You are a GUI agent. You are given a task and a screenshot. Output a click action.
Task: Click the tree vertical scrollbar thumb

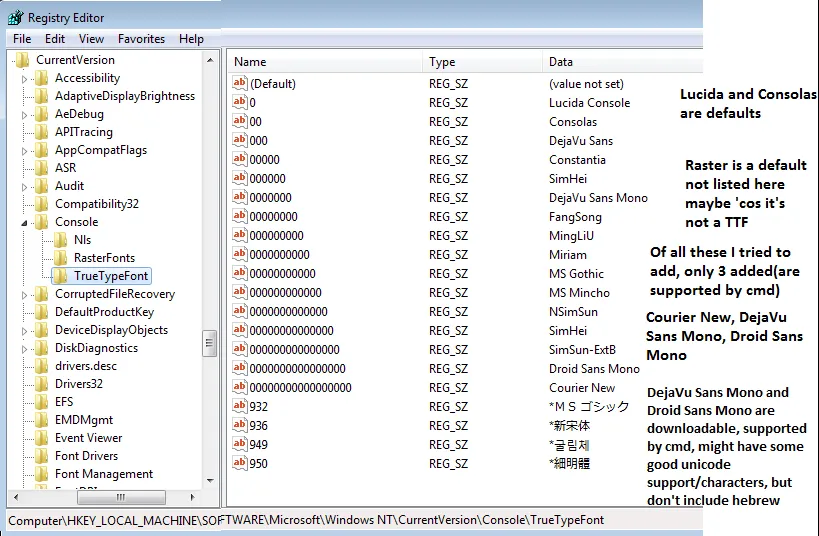[209, 343]
